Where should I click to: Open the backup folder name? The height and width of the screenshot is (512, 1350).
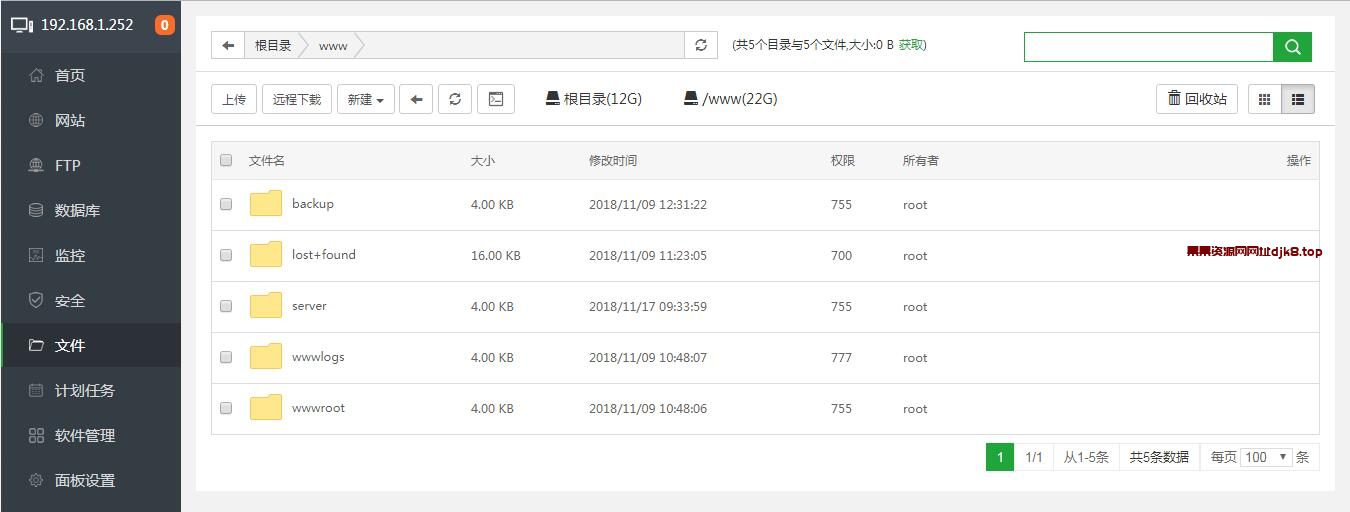pos(313,204)
